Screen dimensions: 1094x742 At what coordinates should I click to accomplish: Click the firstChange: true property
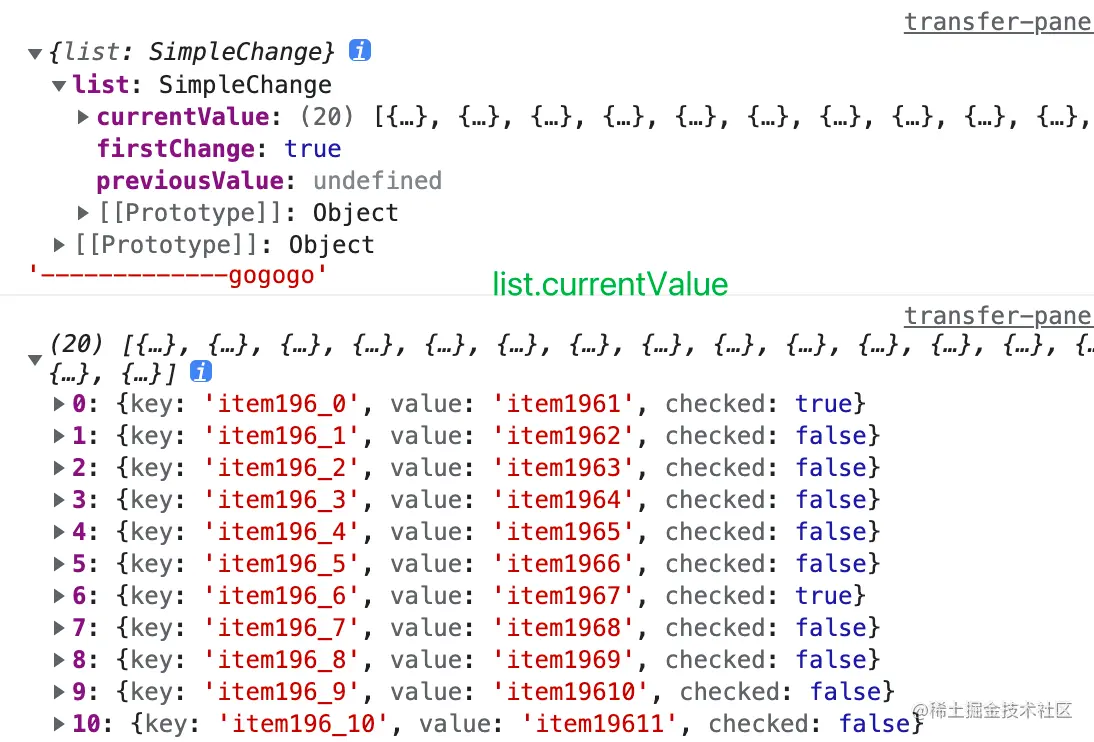click(218, 149)
